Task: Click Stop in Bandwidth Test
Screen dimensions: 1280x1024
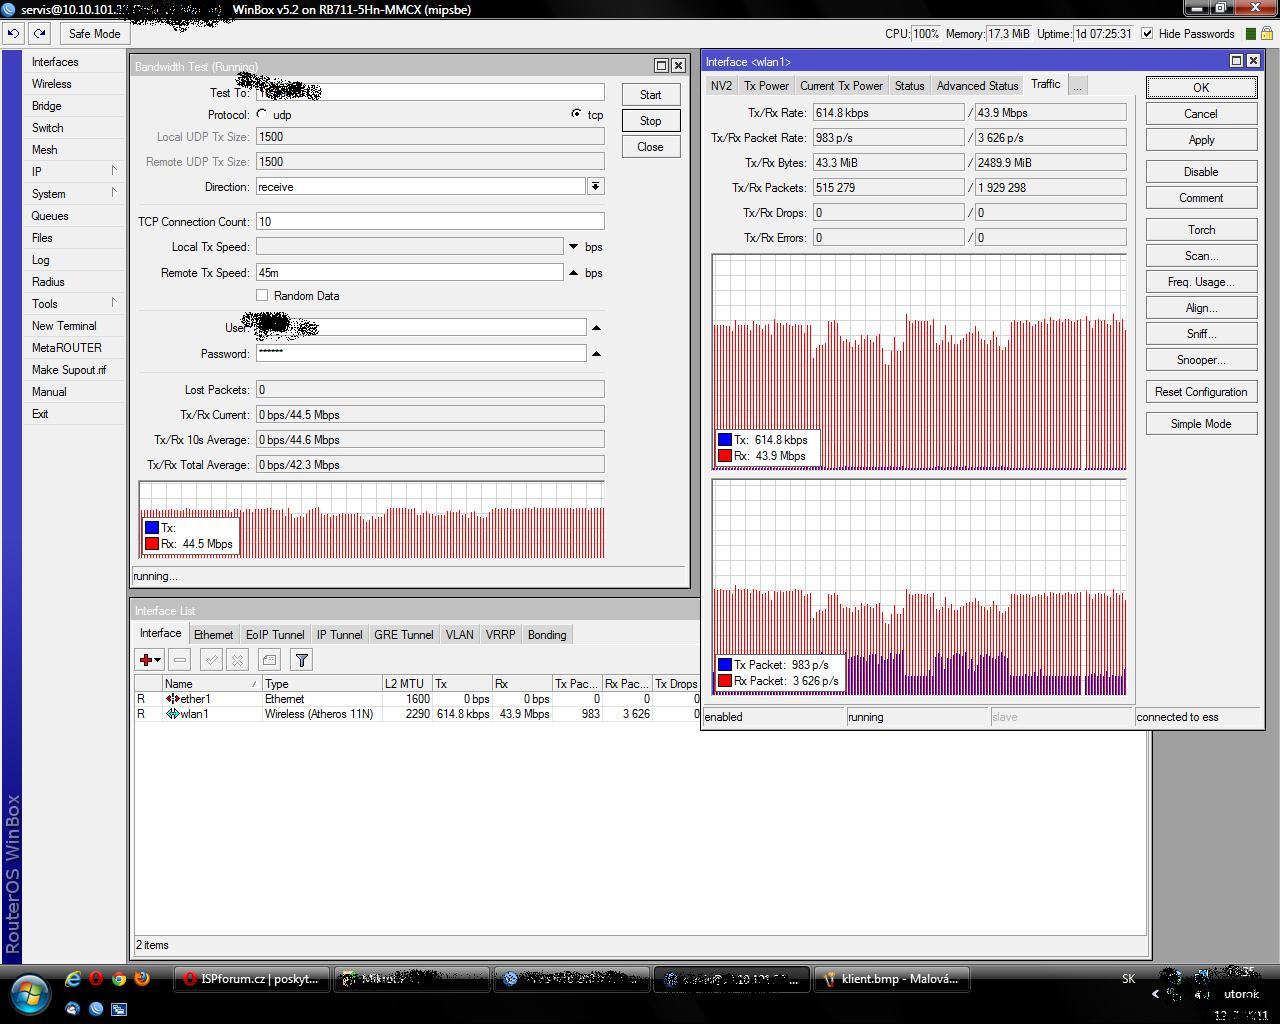Action: (x=650, y=121)
